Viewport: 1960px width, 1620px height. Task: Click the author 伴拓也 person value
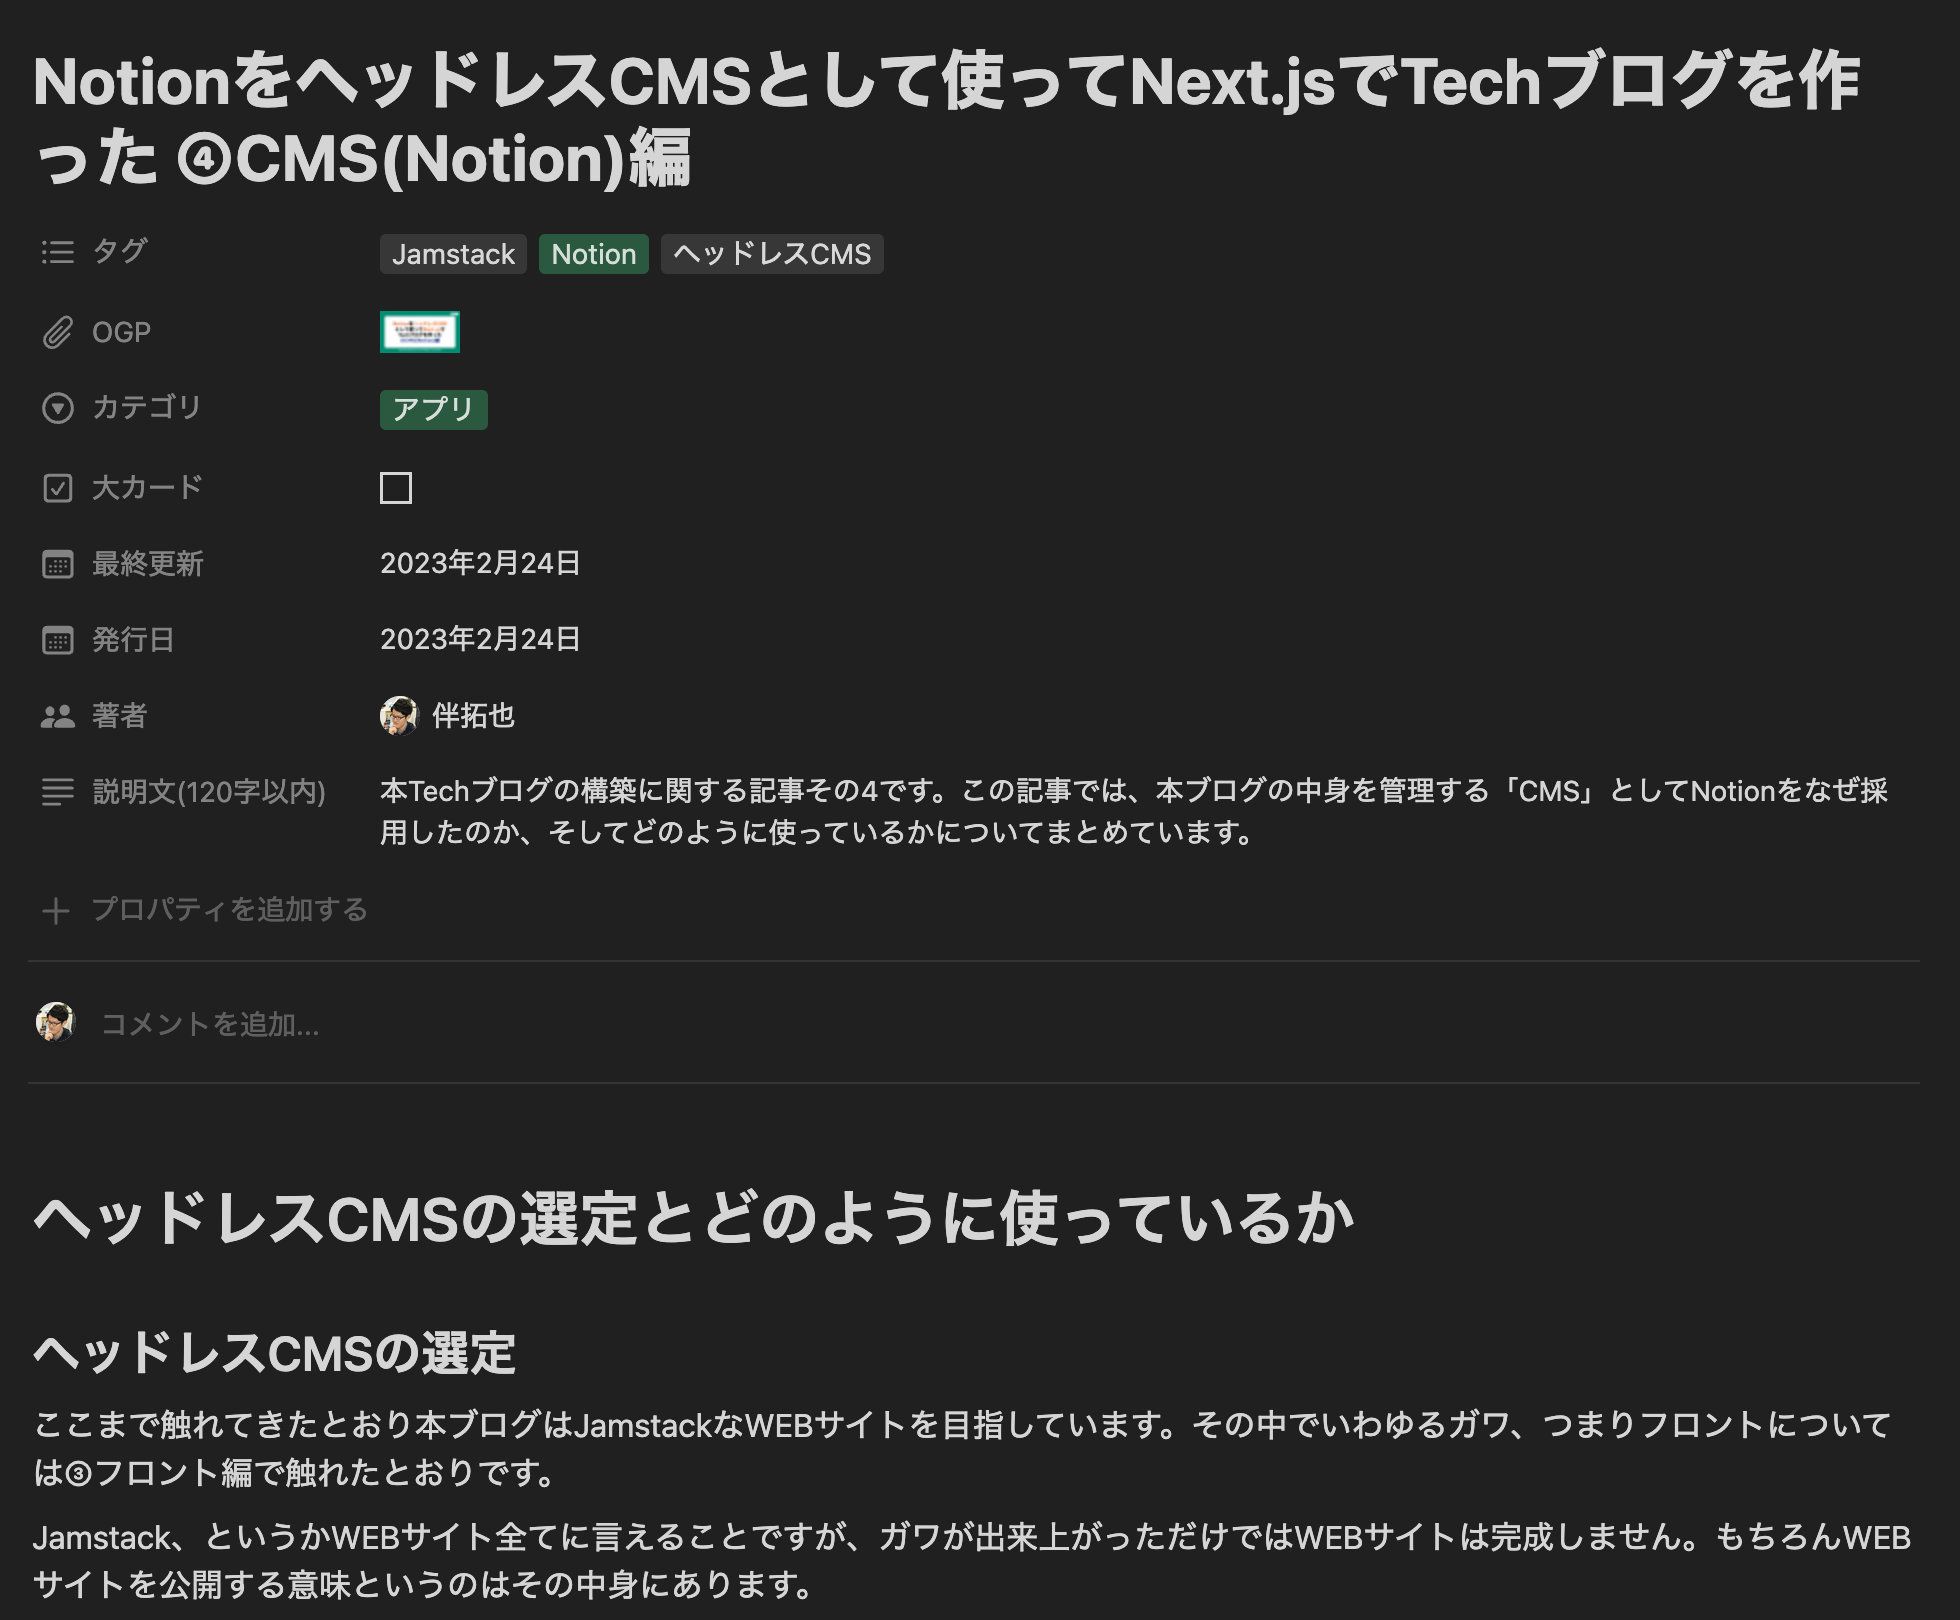[x=472, y=716]
